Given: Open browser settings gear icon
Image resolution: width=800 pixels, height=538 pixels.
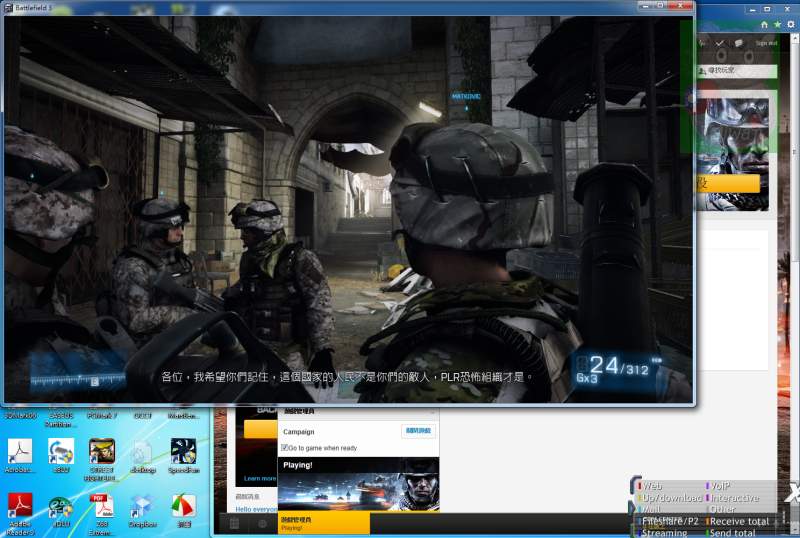Looking at the screenshot, I should (x=790, y=24).
